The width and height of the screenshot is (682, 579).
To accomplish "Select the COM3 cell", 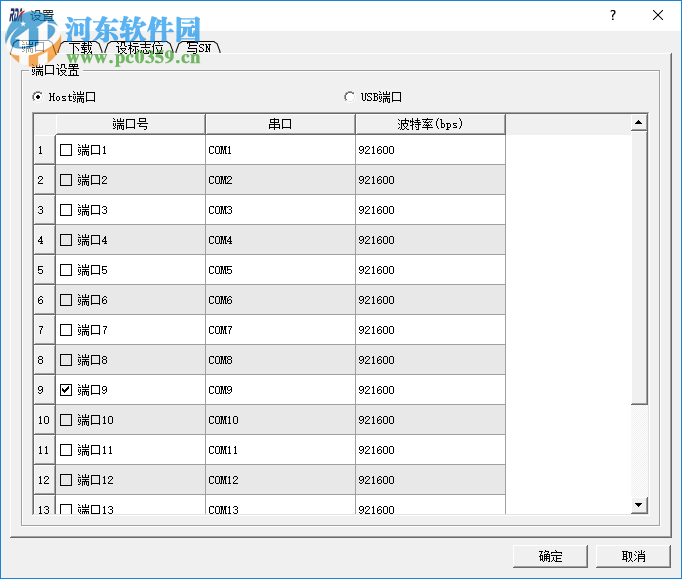I will pos(280,210).
